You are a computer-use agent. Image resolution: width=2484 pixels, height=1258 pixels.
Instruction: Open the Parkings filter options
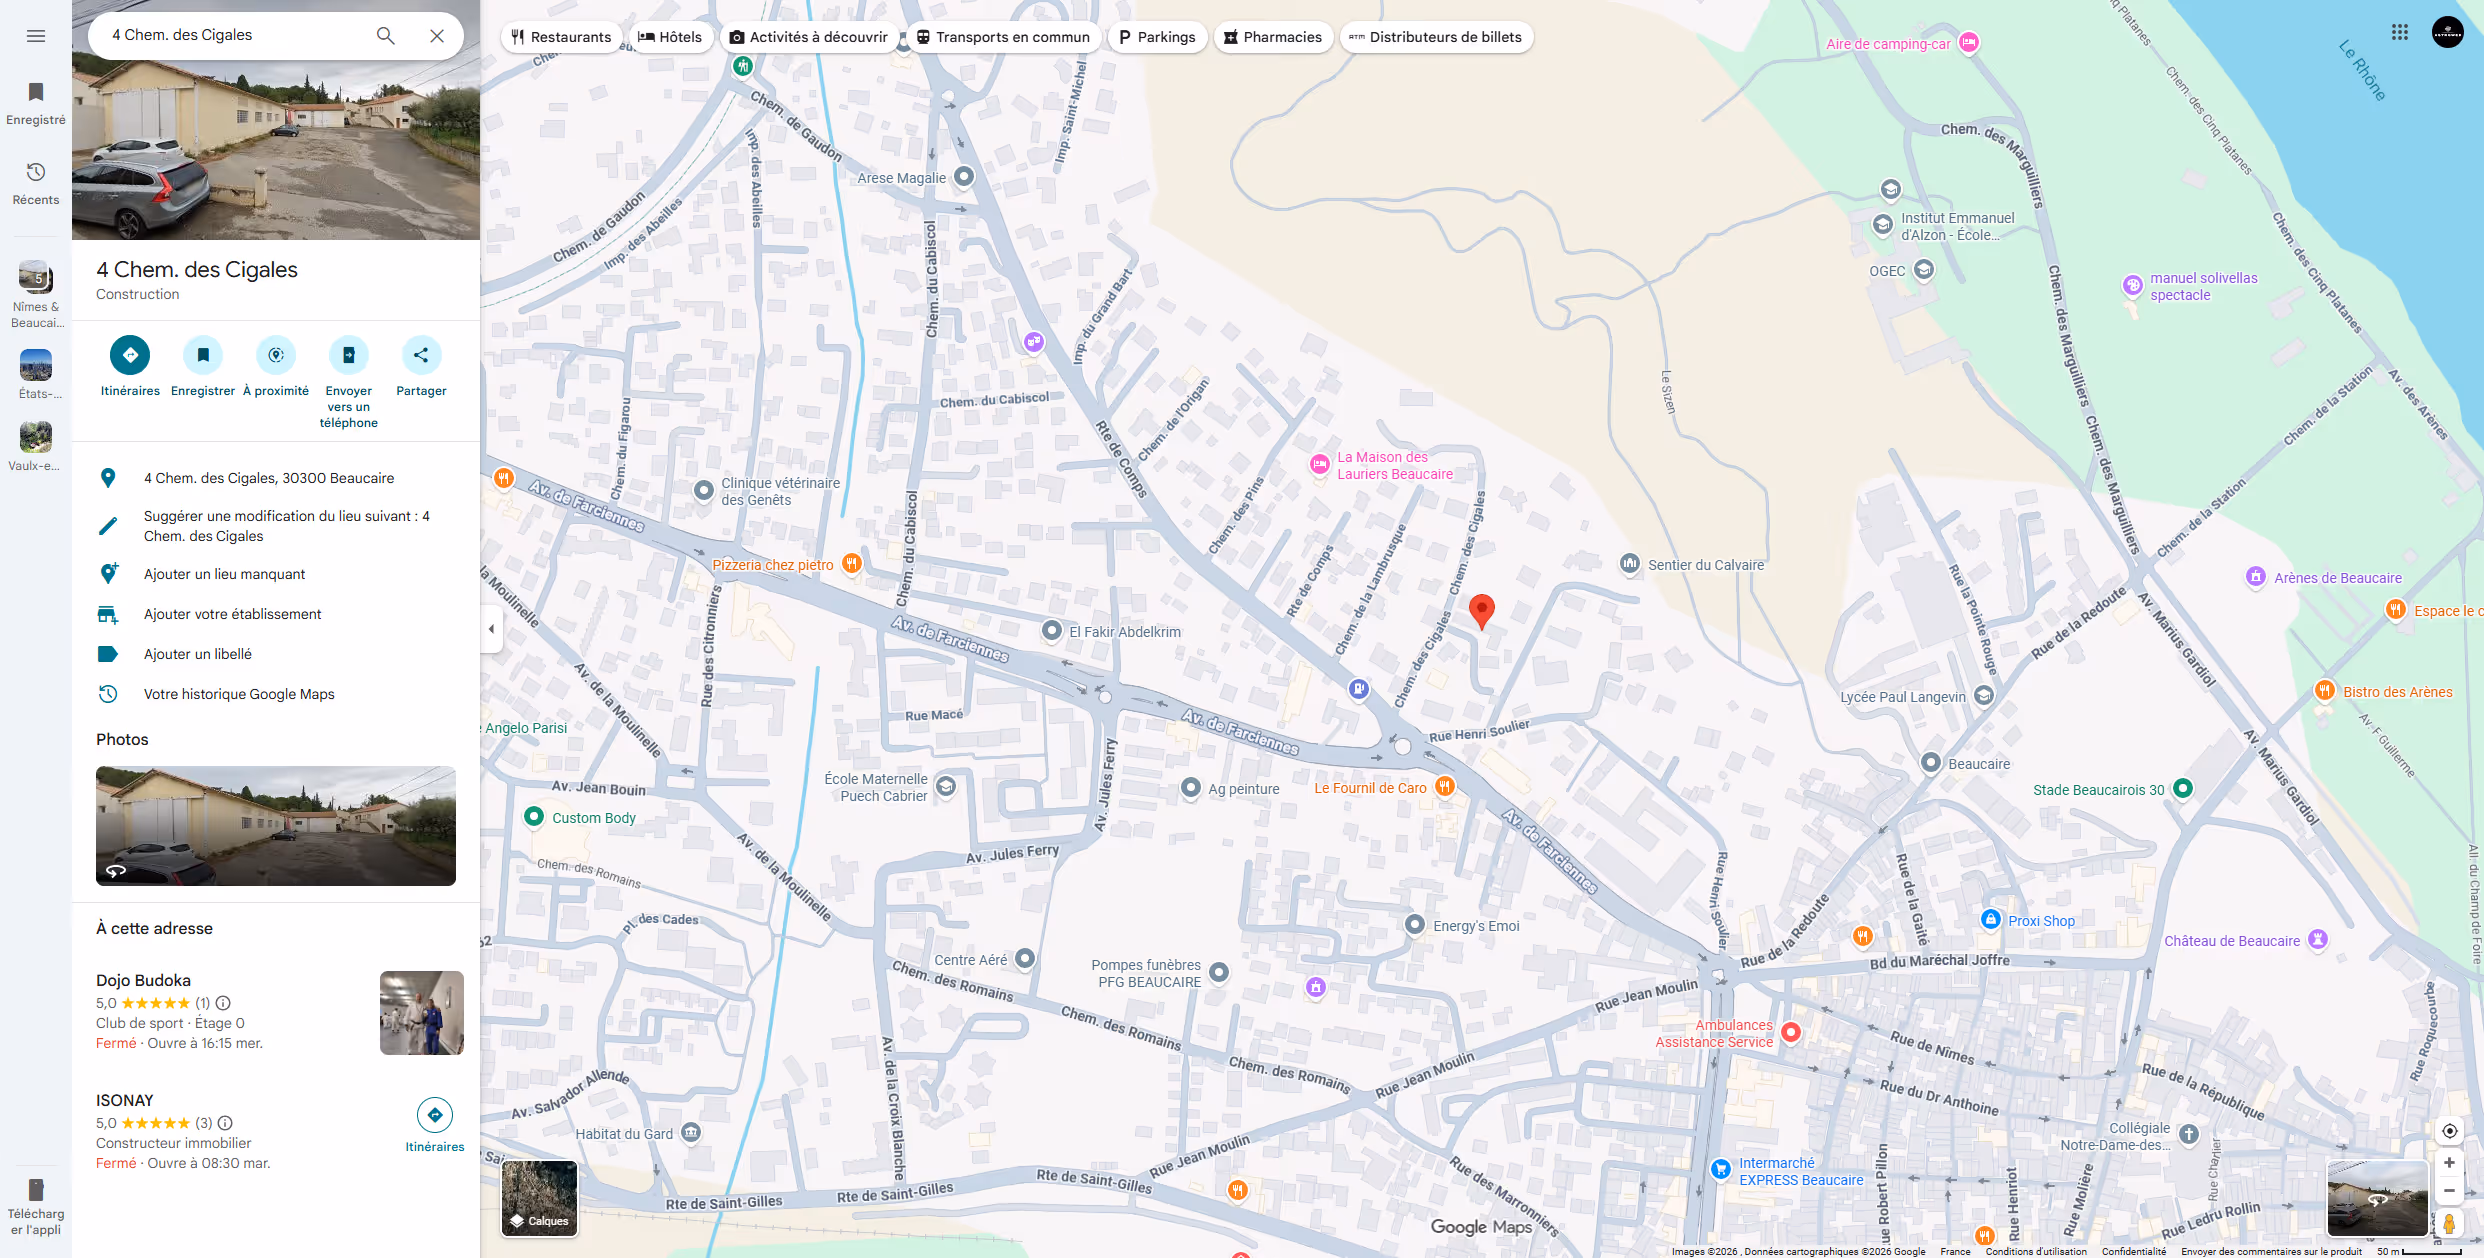click(1157, 36)
